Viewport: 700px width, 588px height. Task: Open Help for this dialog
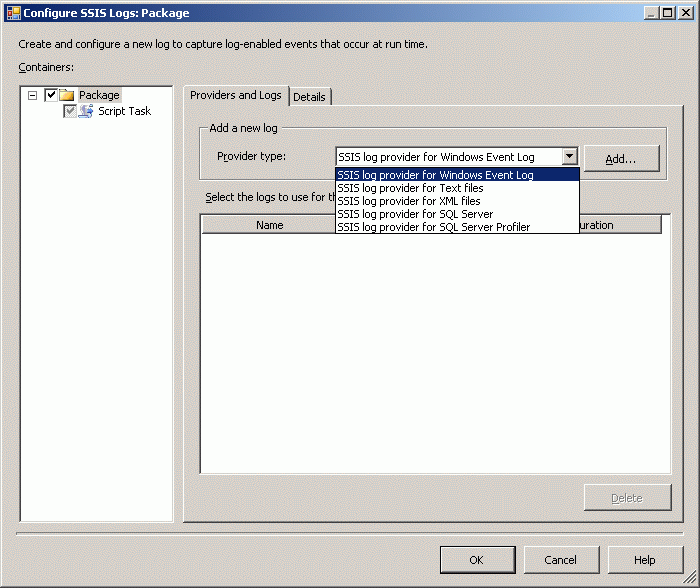click(645, 560)
